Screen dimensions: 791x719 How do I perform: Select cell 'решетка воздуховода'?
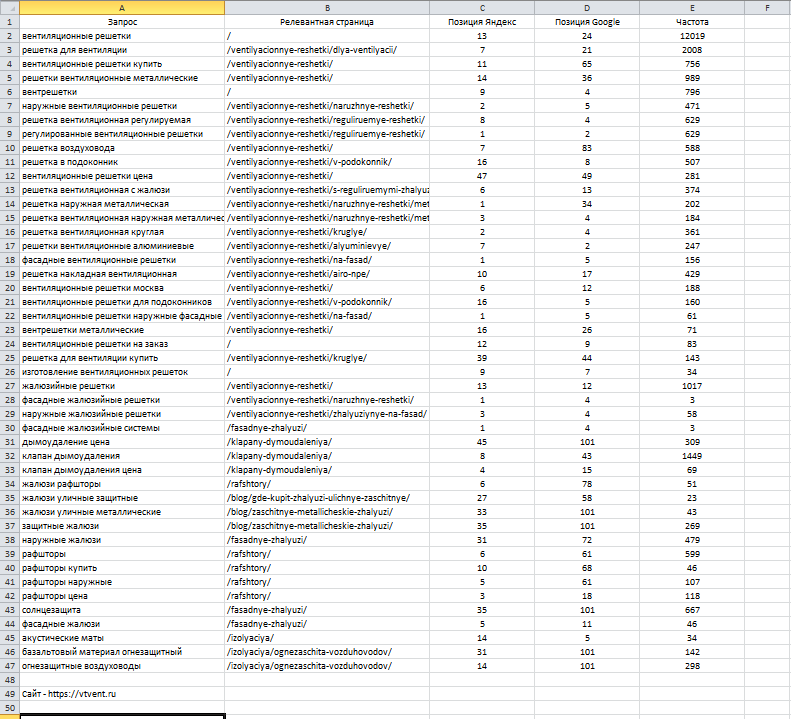122,148
